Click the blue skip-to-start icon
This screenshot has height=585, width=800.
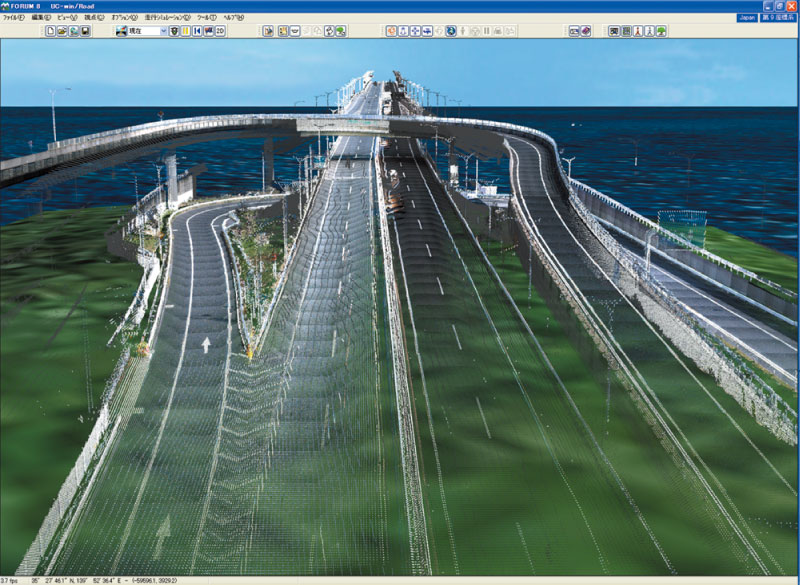(x=197, y=31)
